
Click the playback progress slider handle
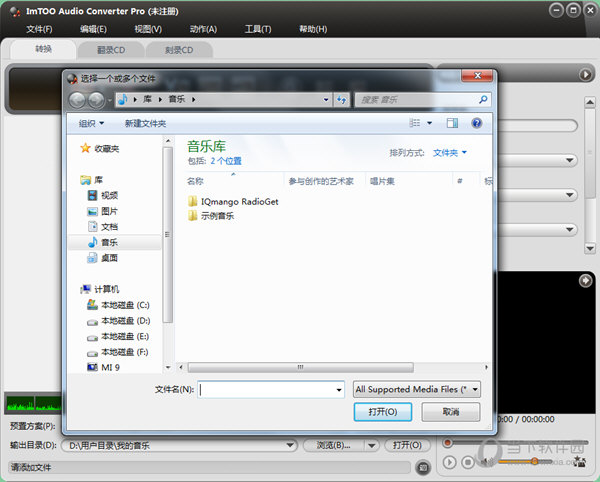click(x=447, y=443)
